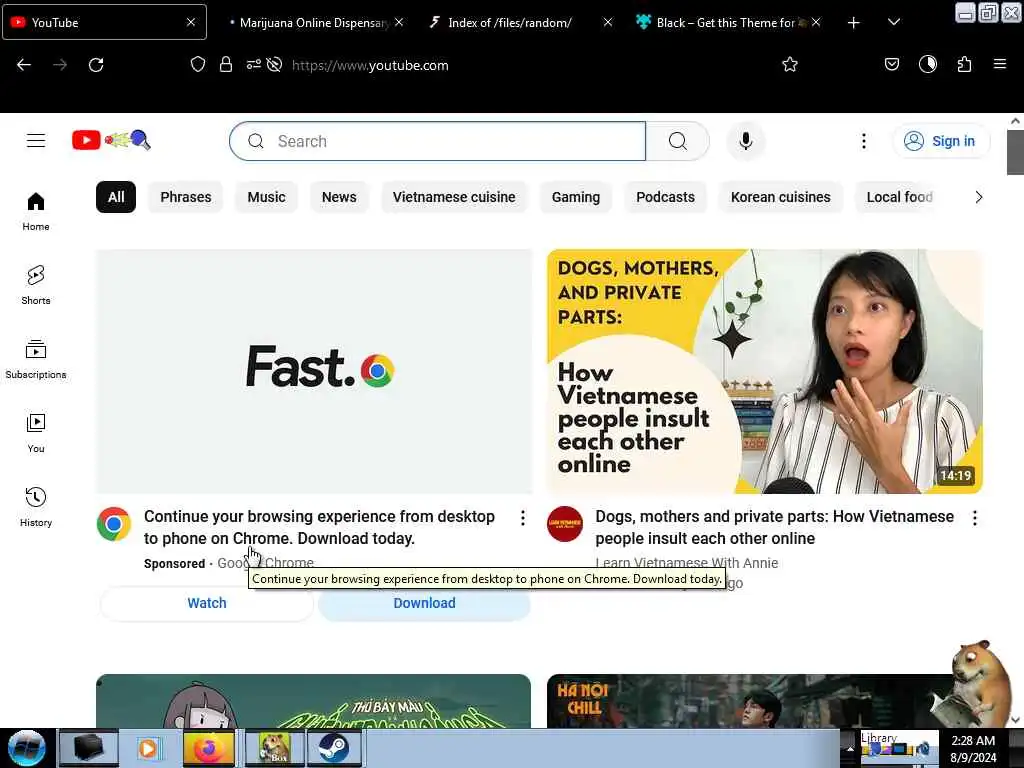Open the Firefox application menu
The height and width of the screenshot is (768, 1024).
pos(999,64)
